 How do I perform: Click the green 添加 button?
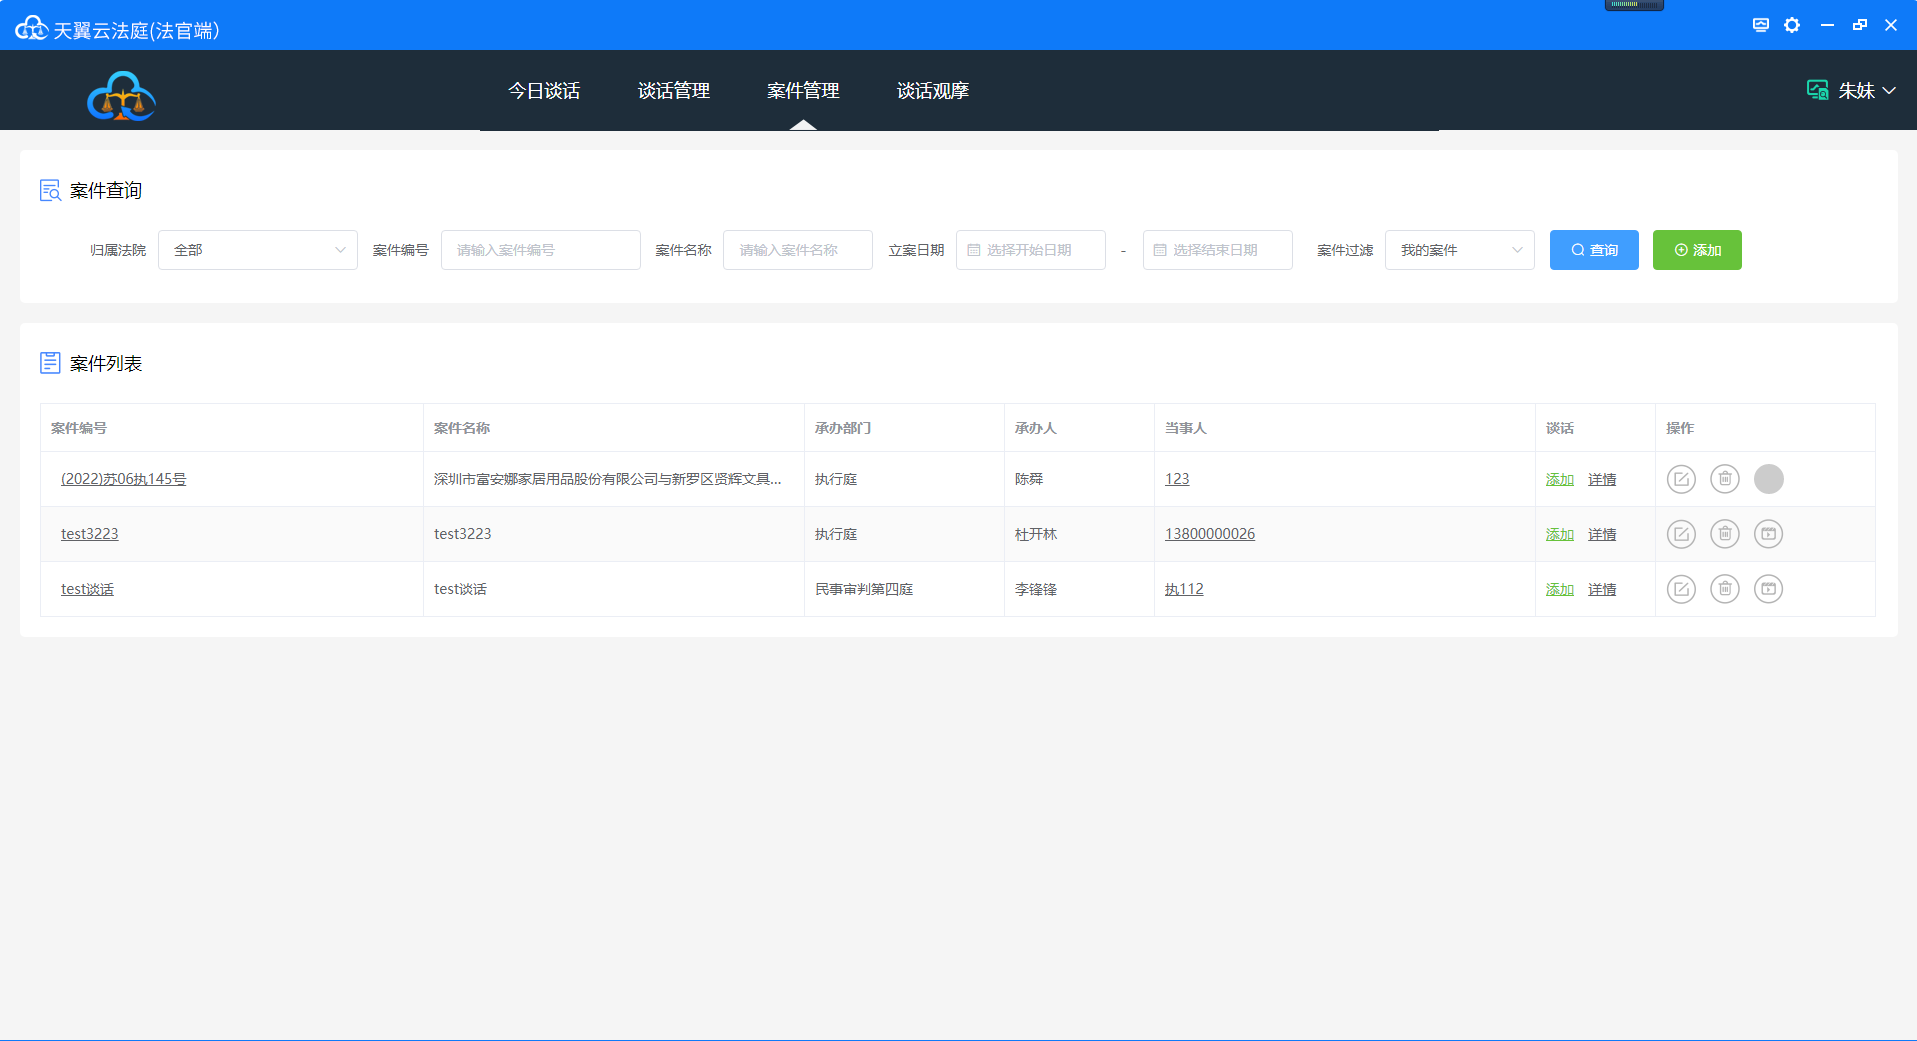coord(1696,250)
